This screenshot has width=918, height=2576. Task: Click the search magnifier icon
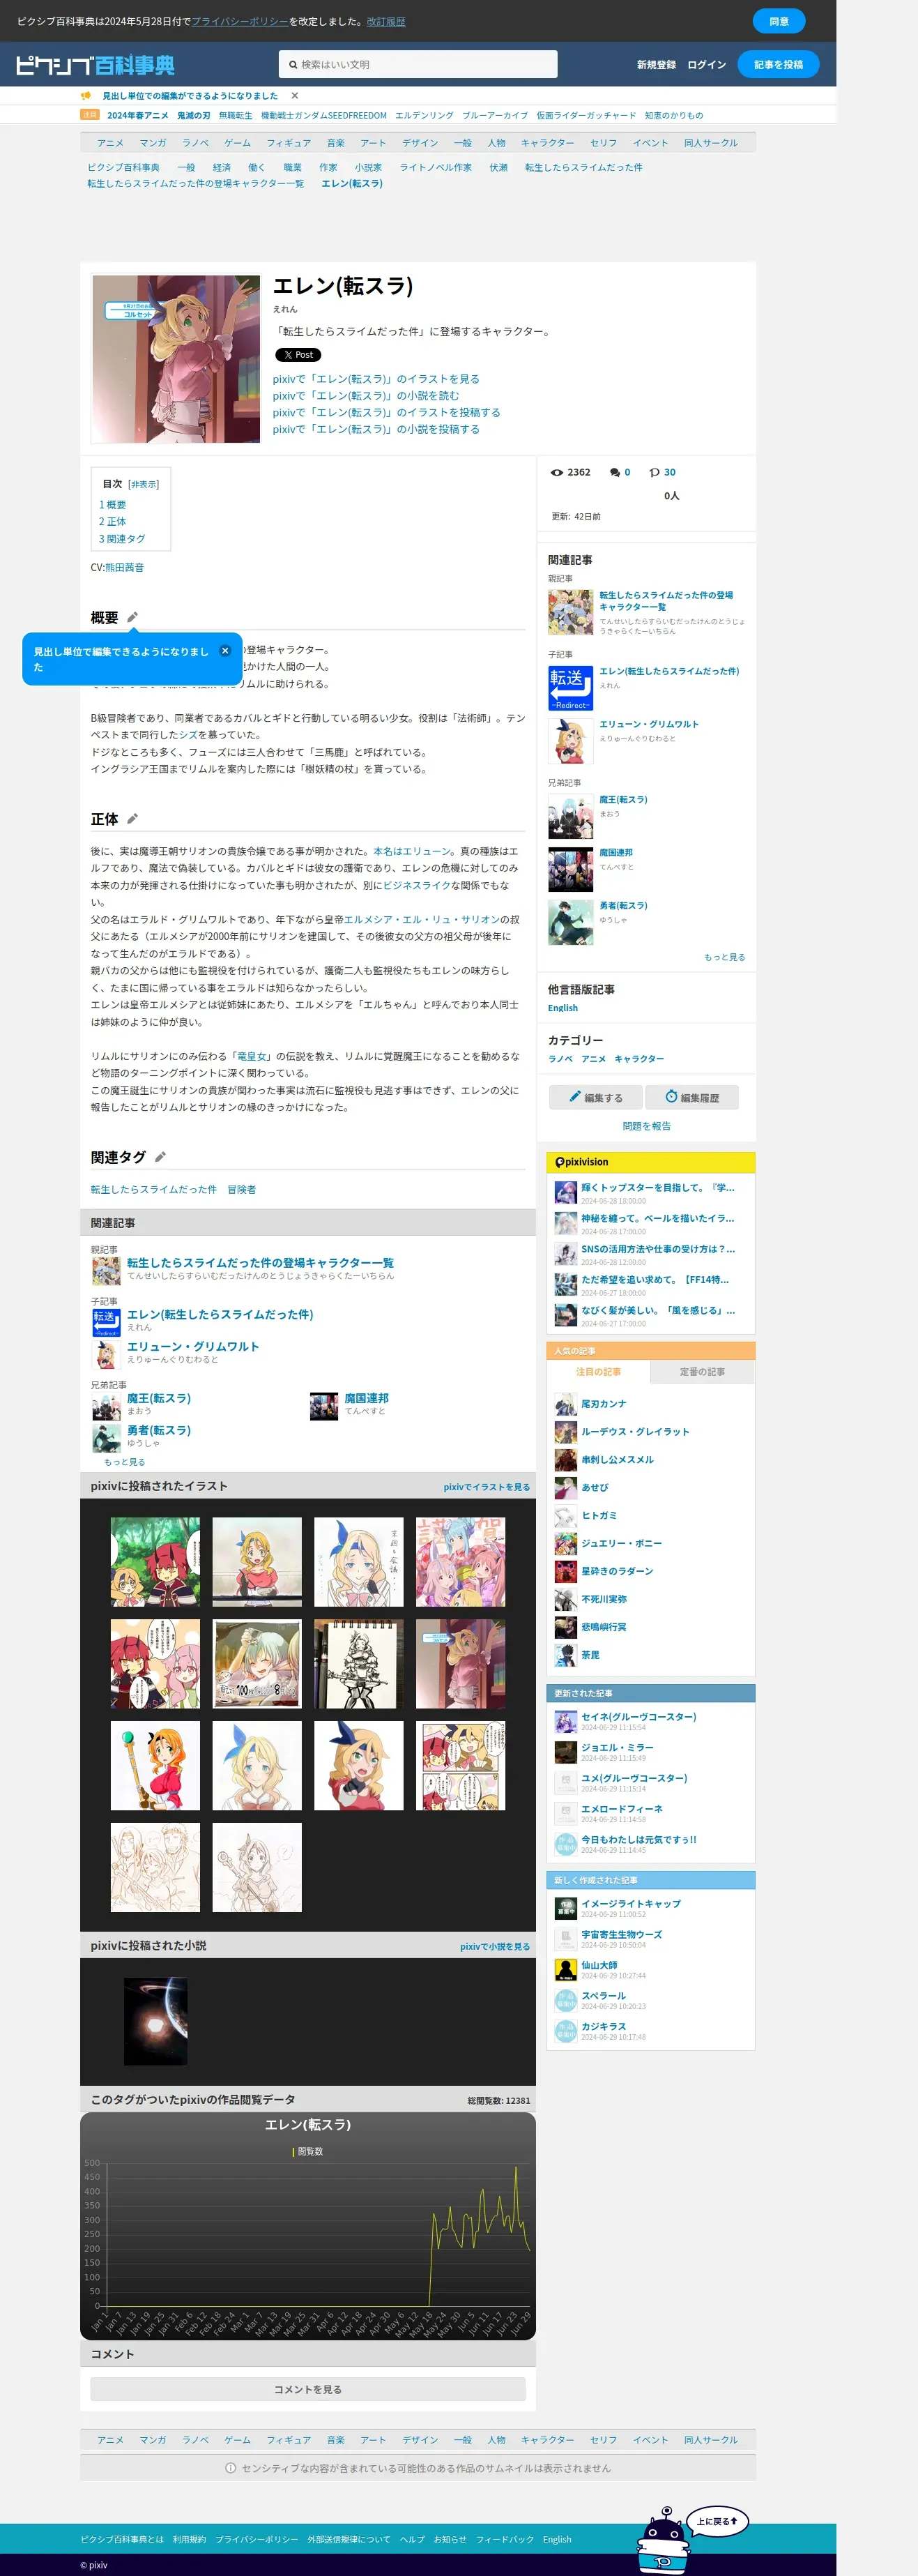coord(293,65)
